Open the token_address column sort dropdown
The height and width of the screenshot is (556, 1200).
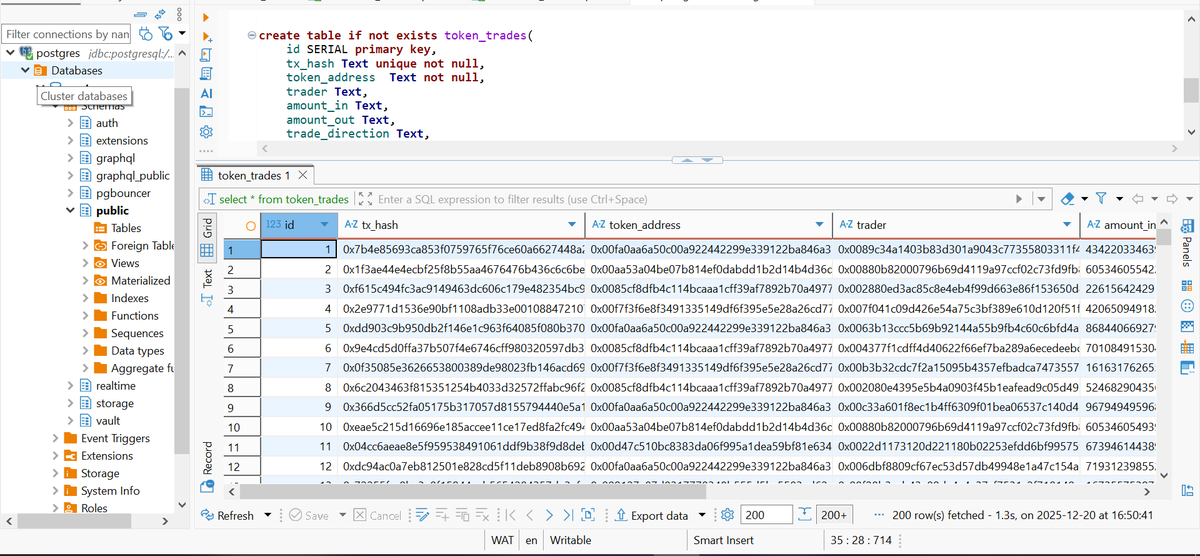tap(820, 225)
